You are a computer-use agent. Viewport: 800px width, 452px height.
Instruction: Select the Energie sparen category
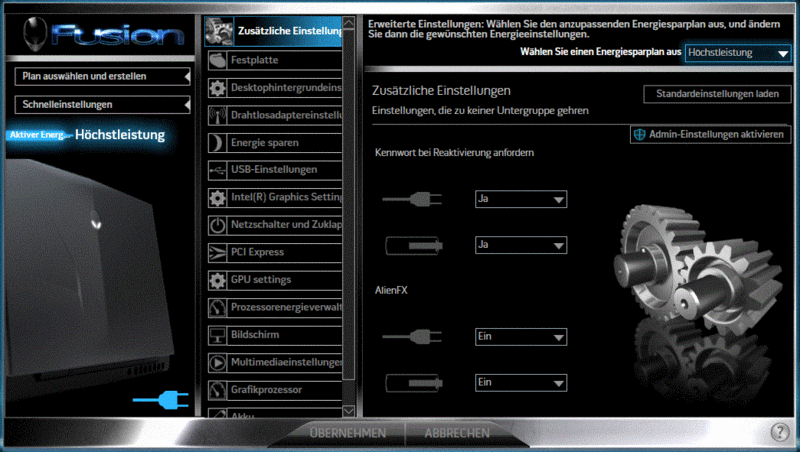pos(274,143)
